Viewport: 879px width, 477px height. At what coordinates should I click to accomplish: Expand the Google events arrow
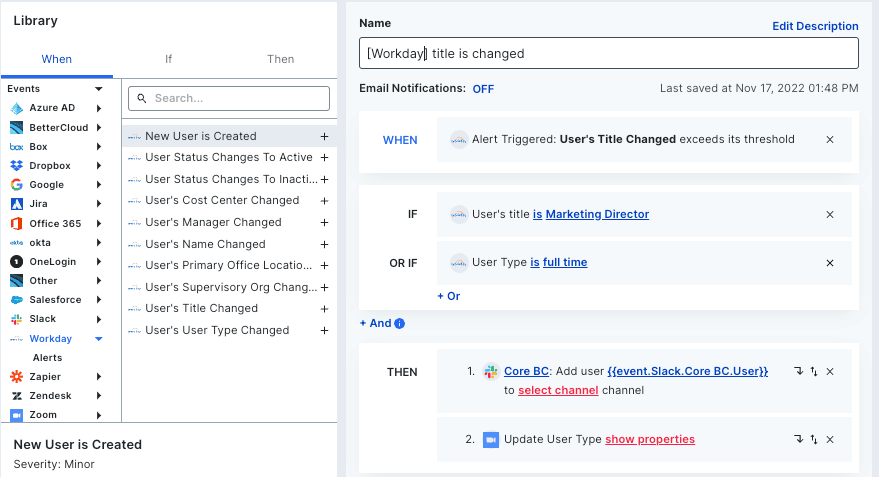pyautogui.click(x=99, y=184)
